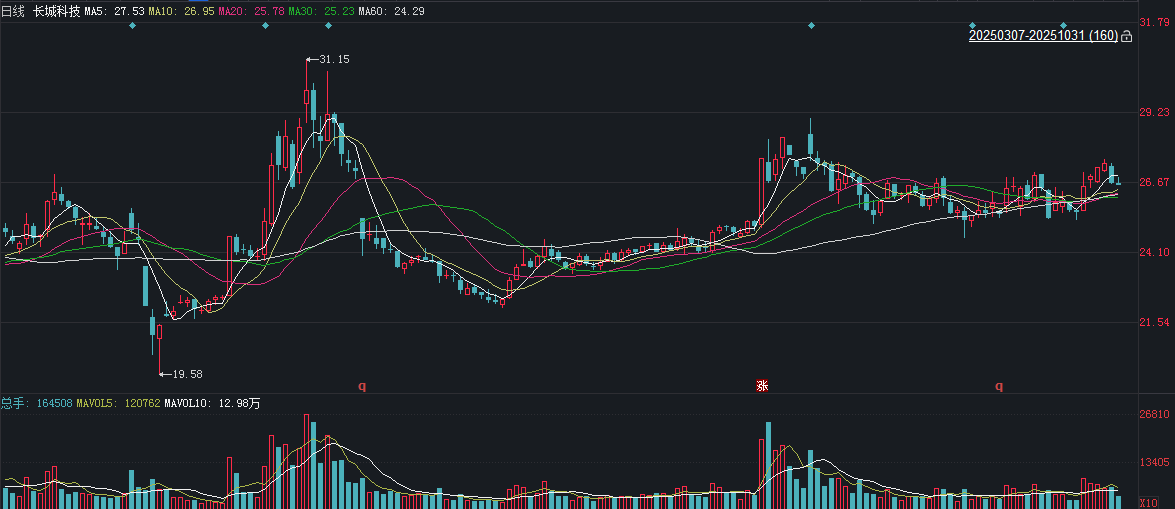Click the 长城科技 stock name
Image resolution: width=1175 pixels, height=509 pixels.
pyautogui.click(x=56, y=11)
